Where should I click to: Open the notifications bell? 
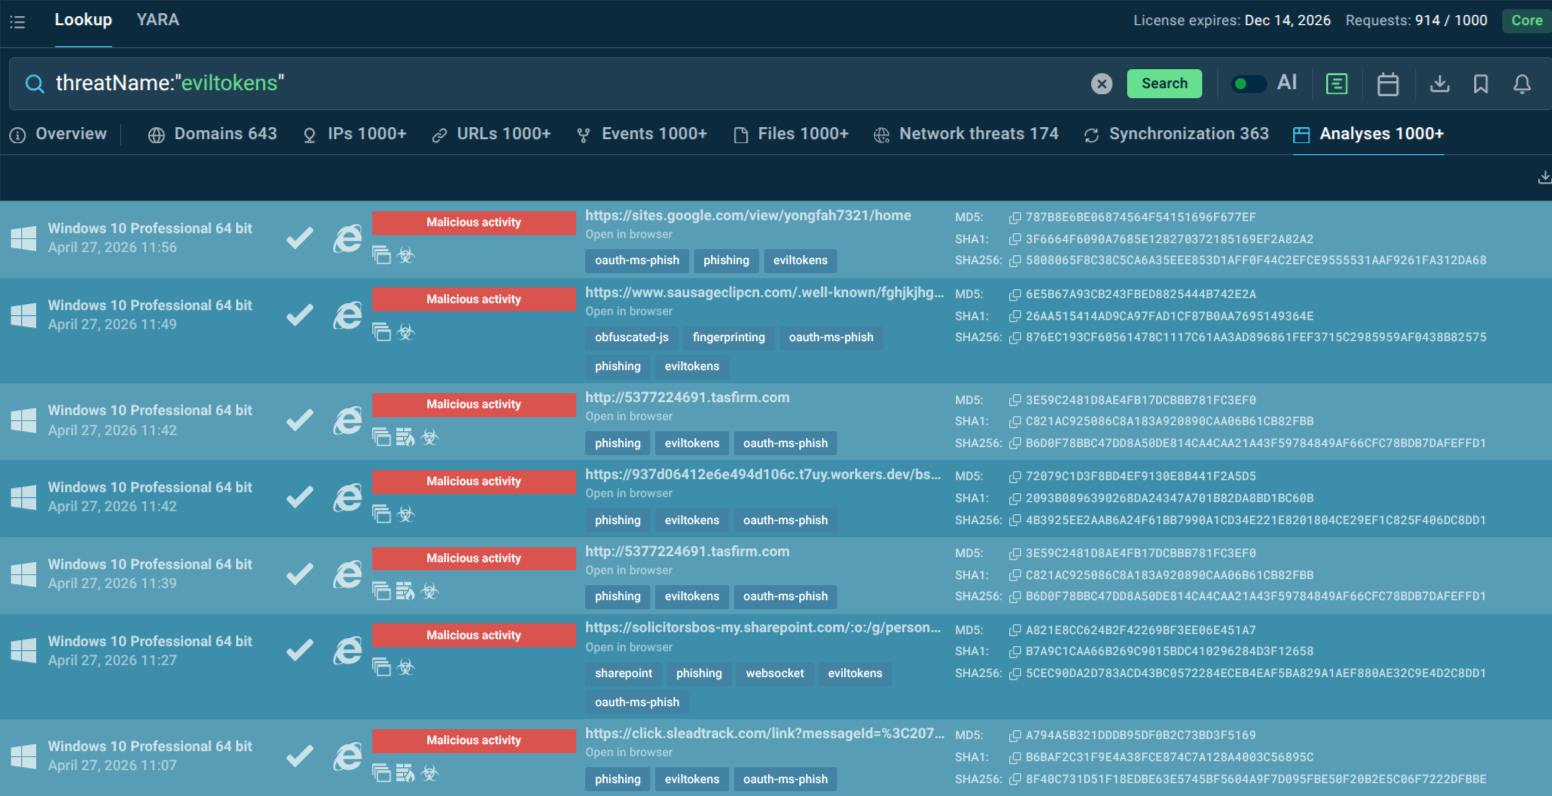[1521, 84]
